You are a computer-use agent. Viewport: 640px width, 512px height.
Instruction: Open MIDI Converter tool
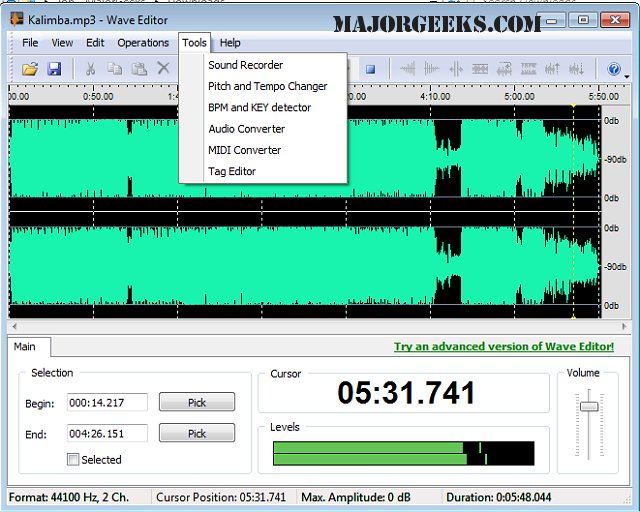(263, 150)
